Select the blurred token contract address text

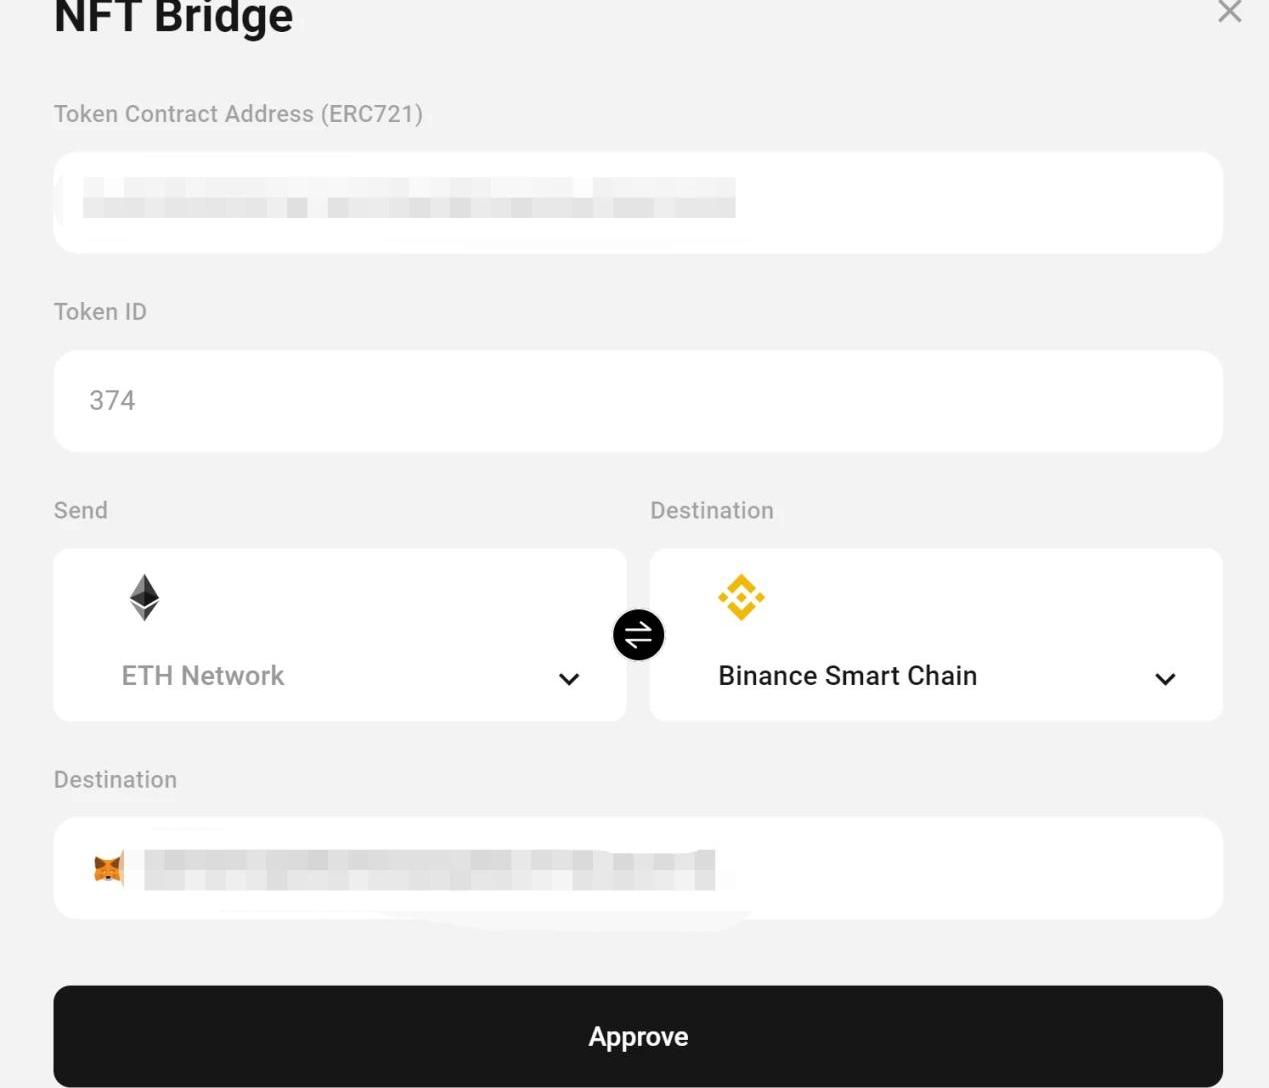pyautogui.click(x=408, y=198)
